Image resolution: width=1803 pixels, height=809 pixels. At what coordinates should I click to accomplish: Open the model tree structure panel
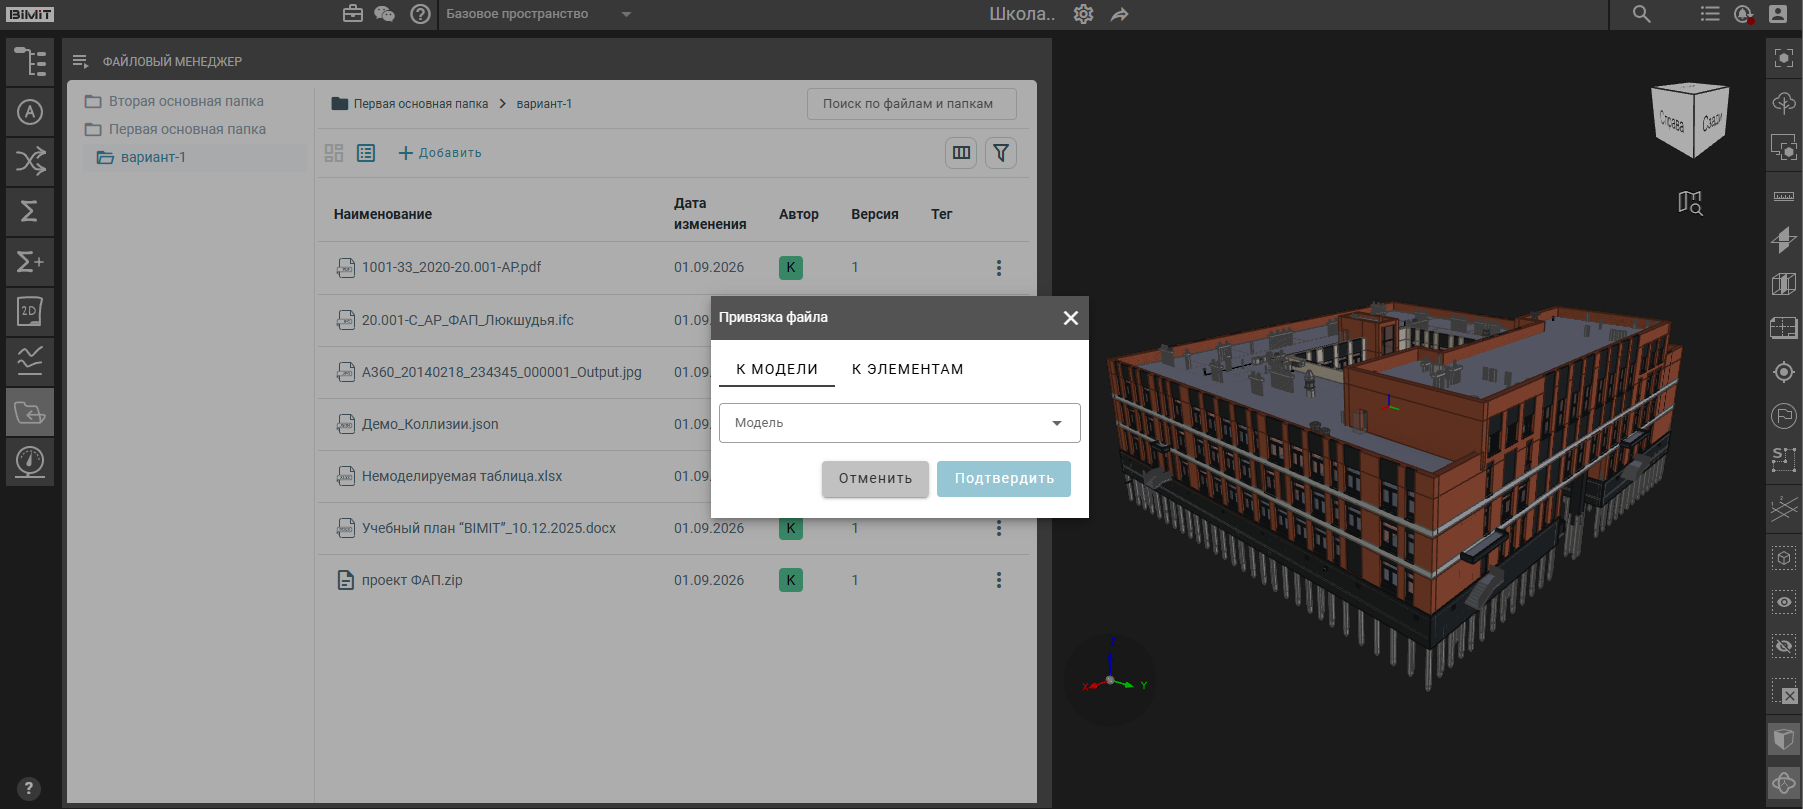pyautogui.click(x=30, y=62)
